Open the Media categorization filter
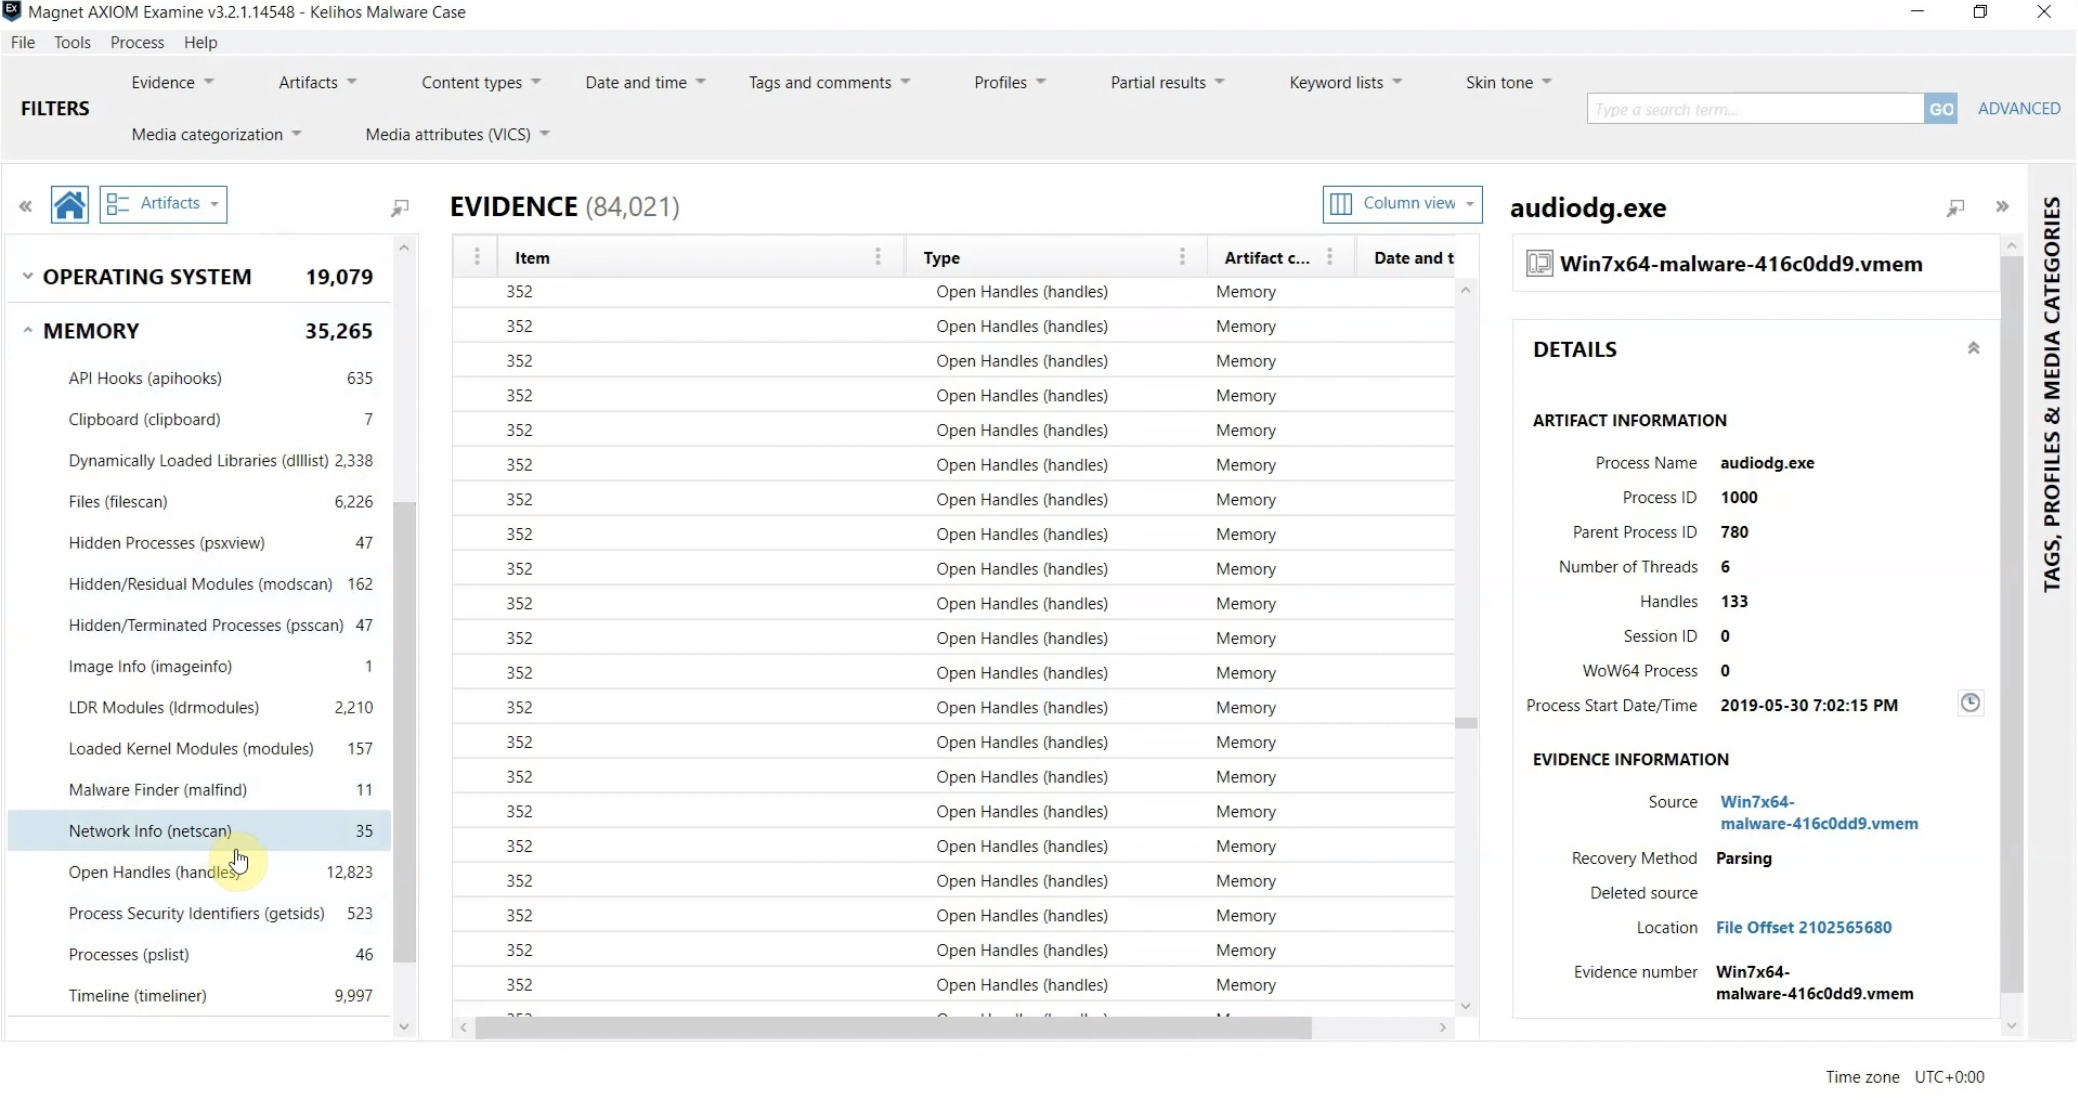 coord(217,134)
